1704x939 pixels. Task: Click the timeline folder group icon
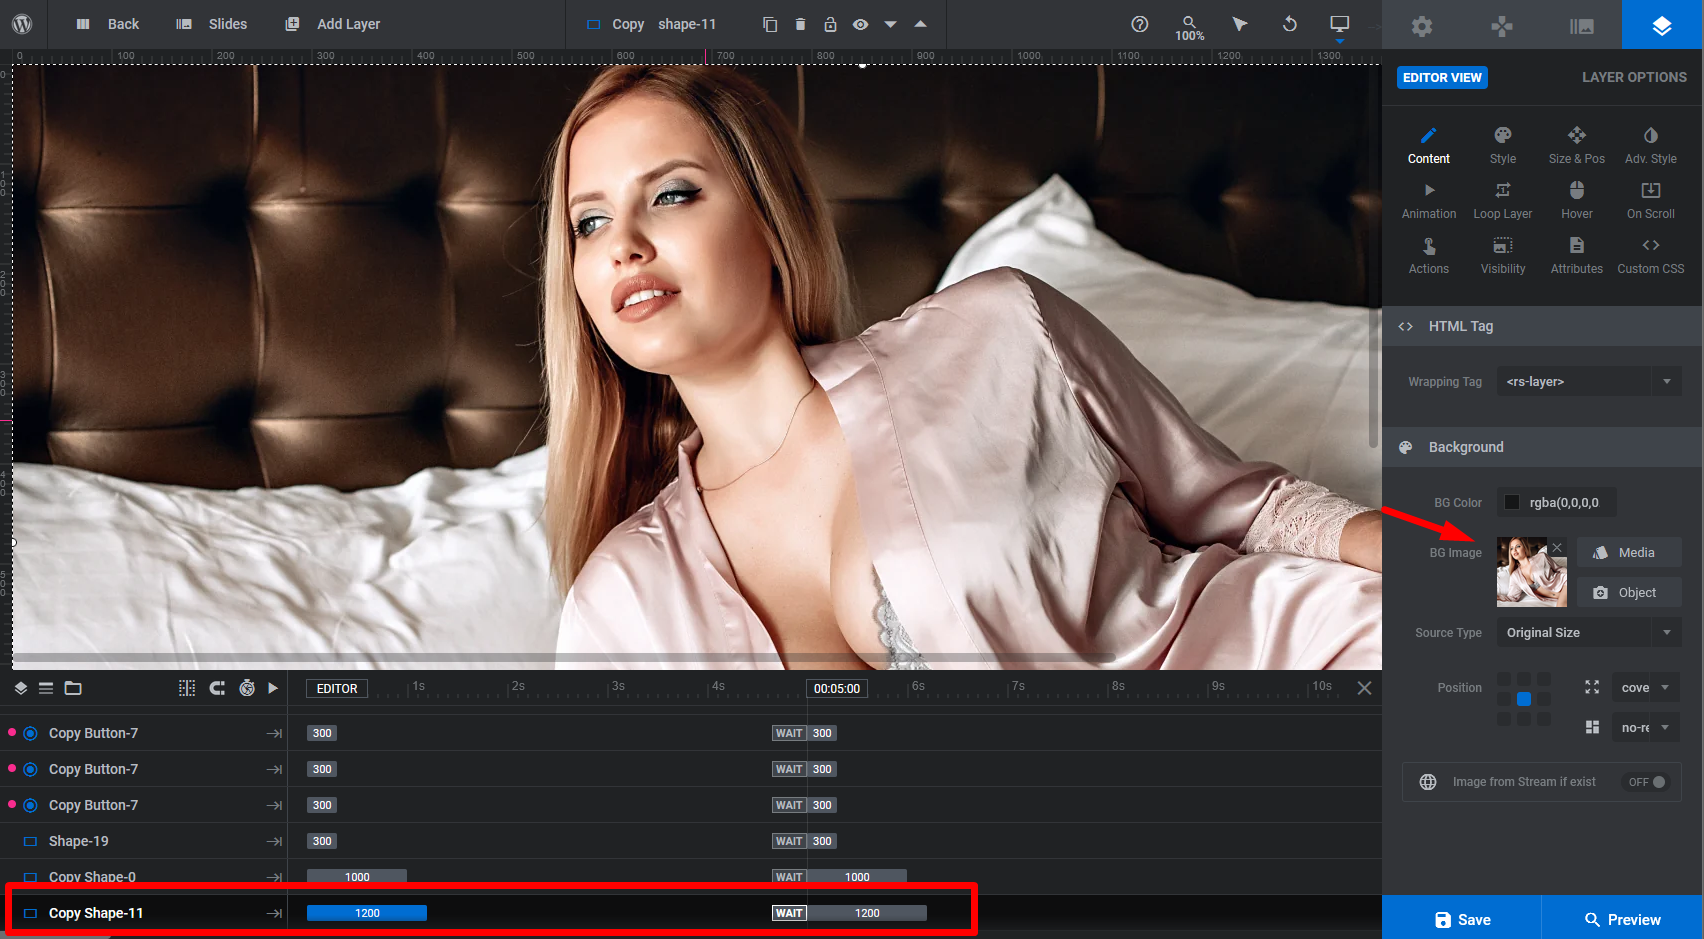coord(73,688)
